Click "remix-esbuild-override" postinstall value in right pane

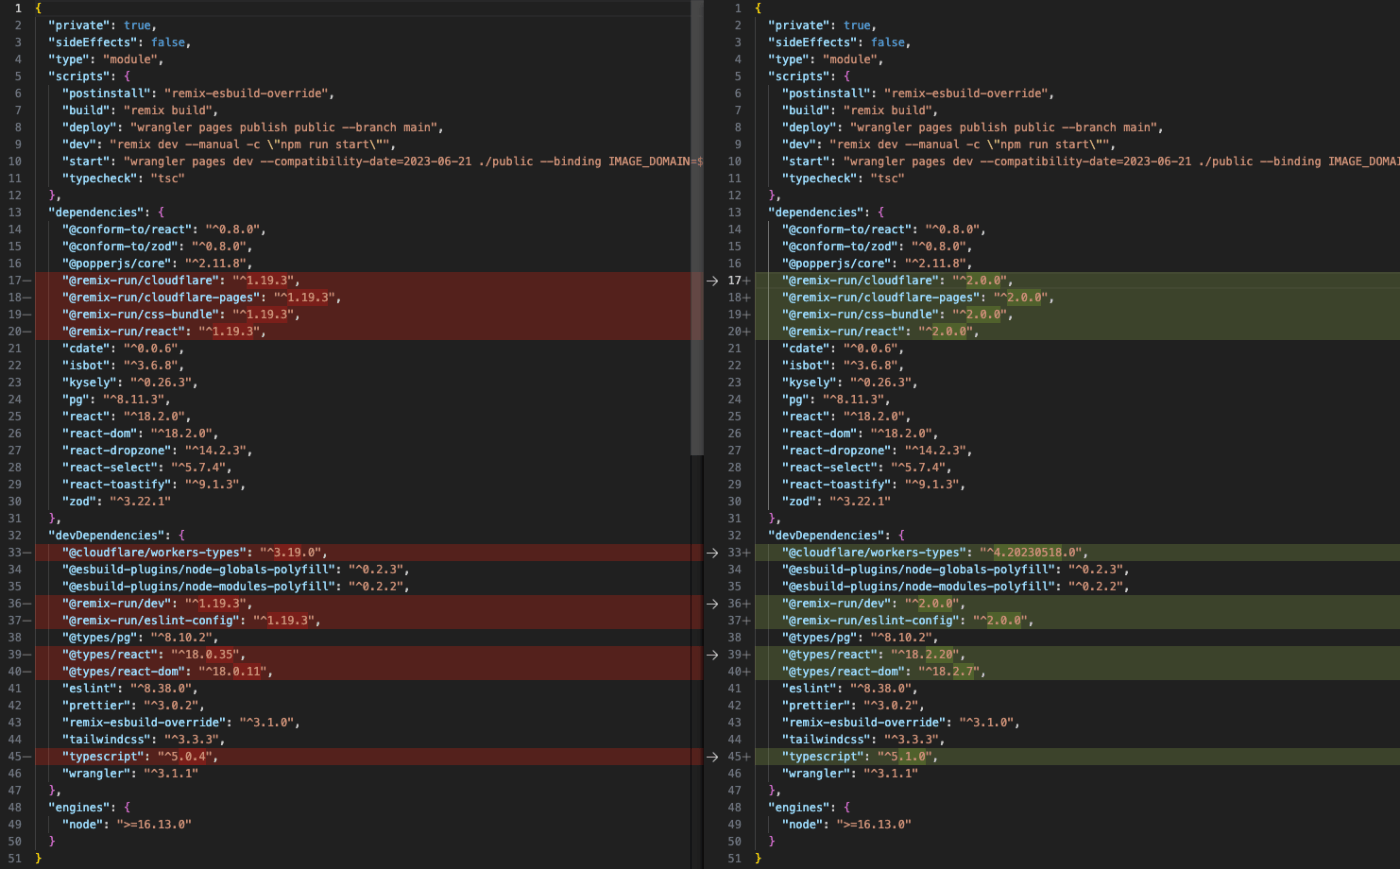pyautogui.click(x=966, y=94)
